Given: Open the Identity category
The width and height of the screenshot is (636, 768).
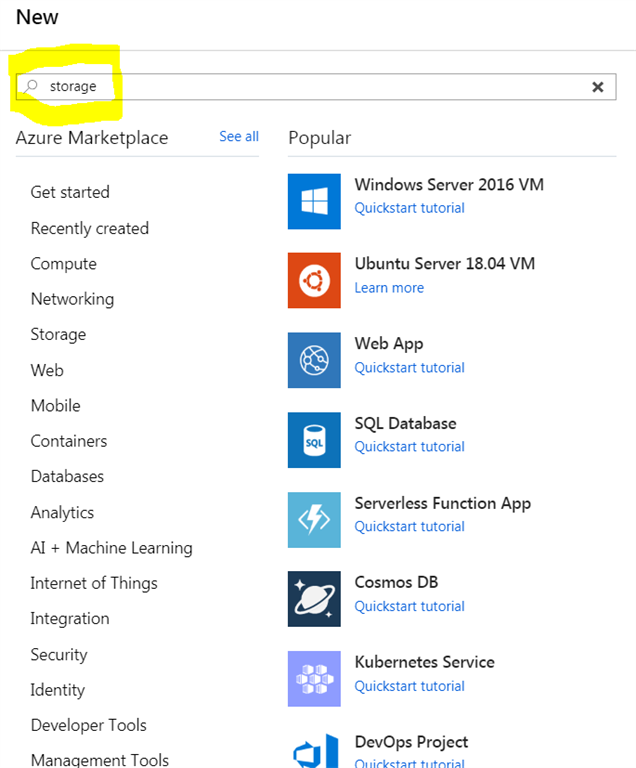Looking at the screenshot, I should [58, 690].
